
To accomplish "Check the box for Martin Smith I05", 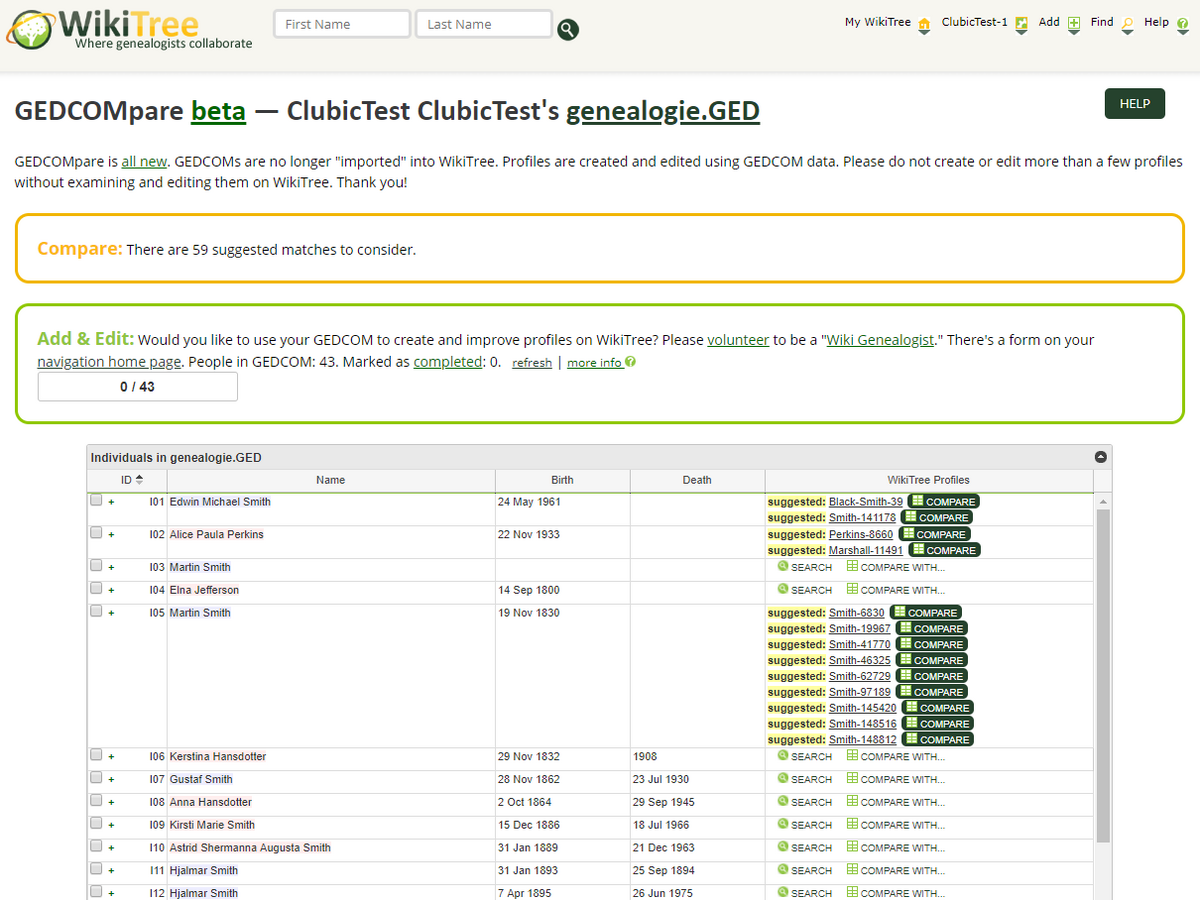I will tap(96, 611).
